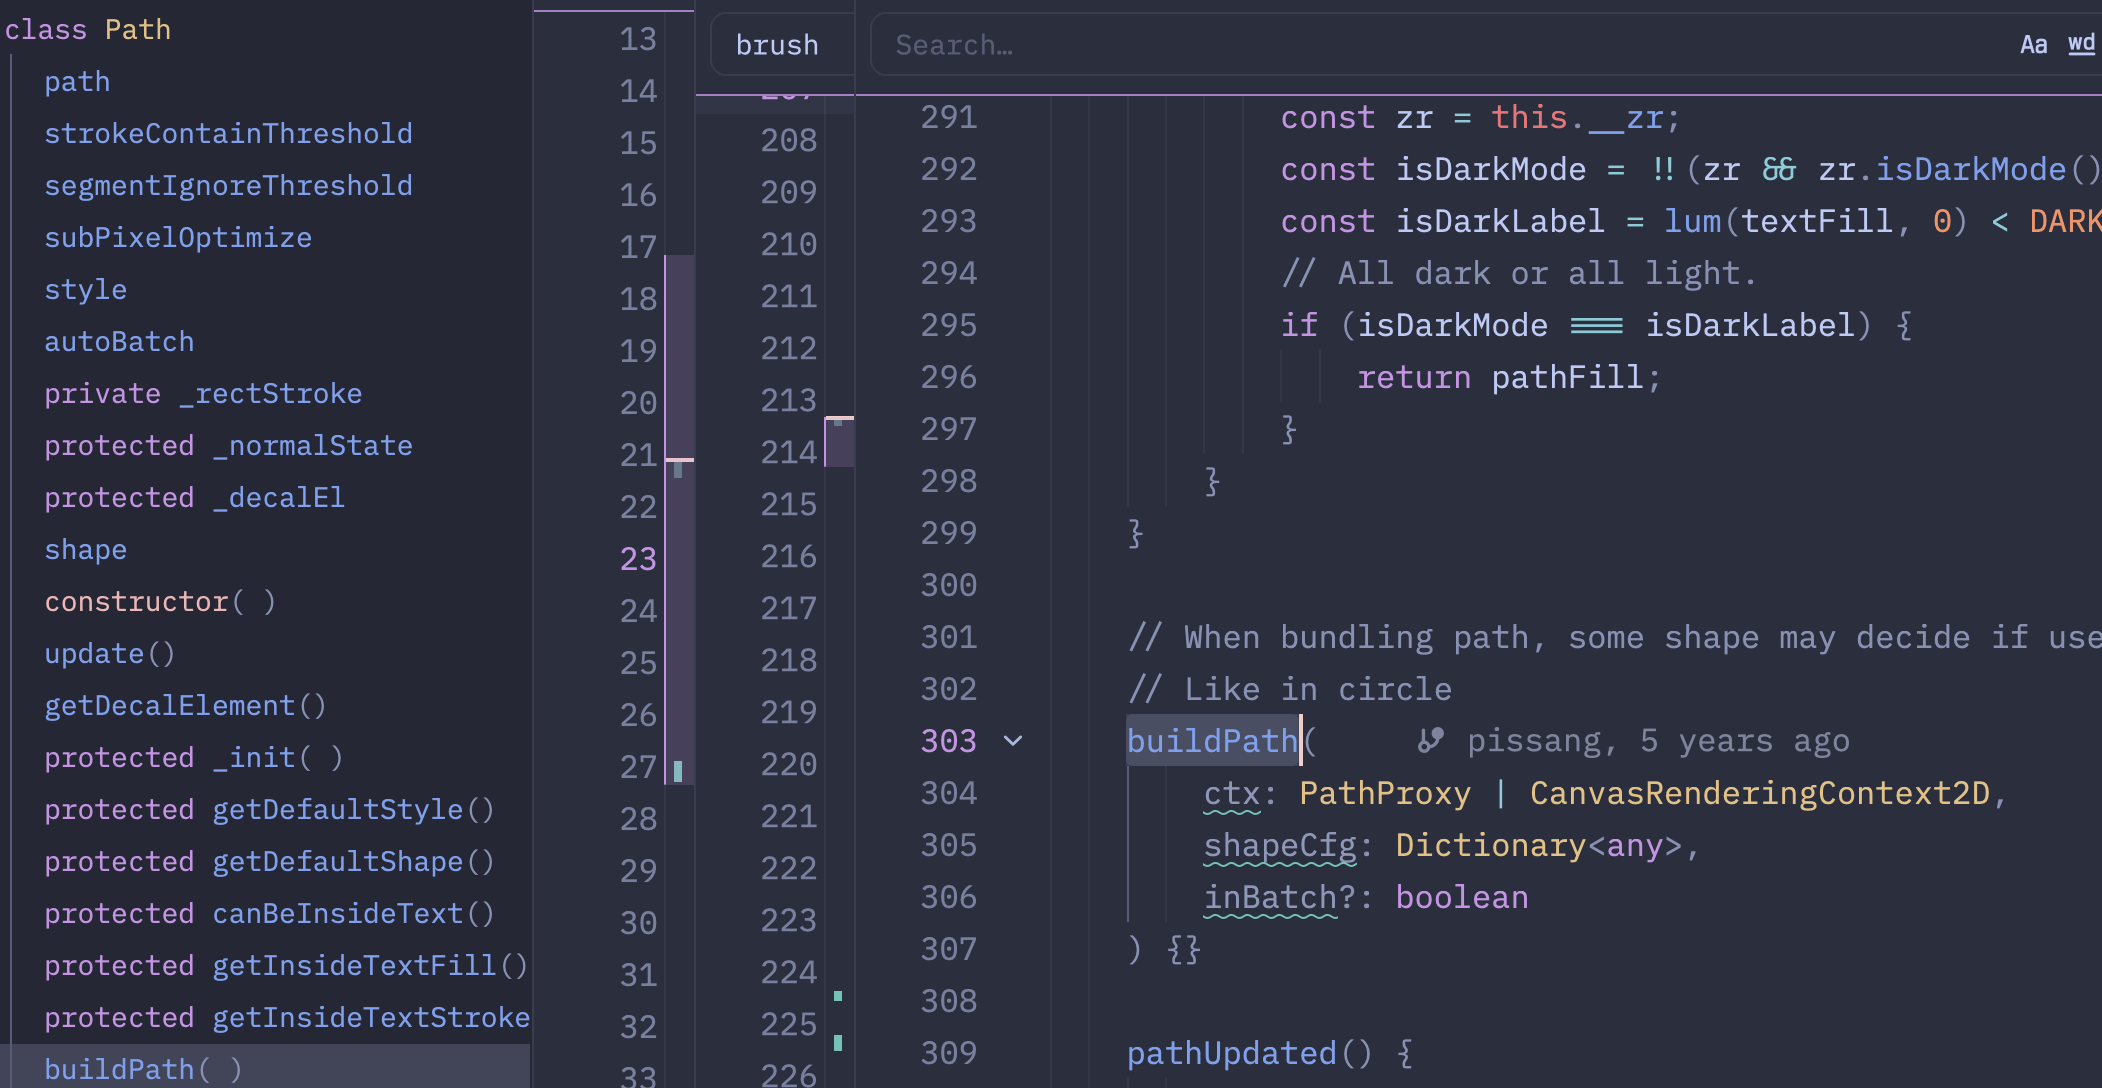Viewport: 2102px width, 1088px height.
Task: Click the green change marker beside line 225
Action: tap(838, 1043)
